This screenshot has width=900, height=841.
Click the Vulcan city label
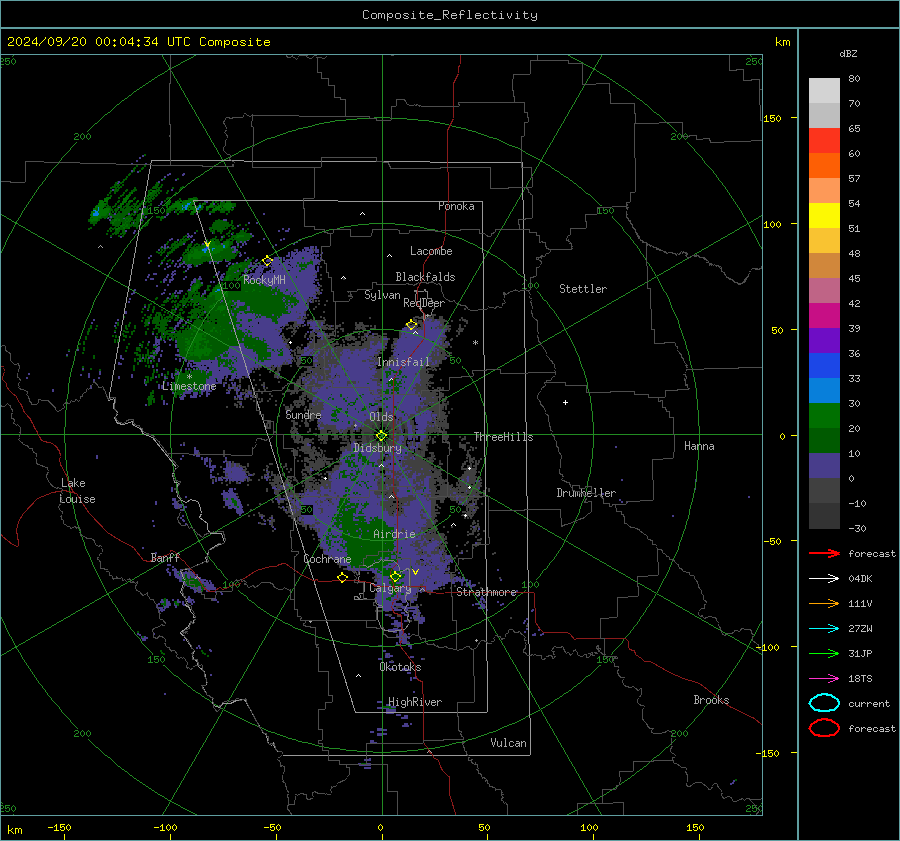coord(508,743)
